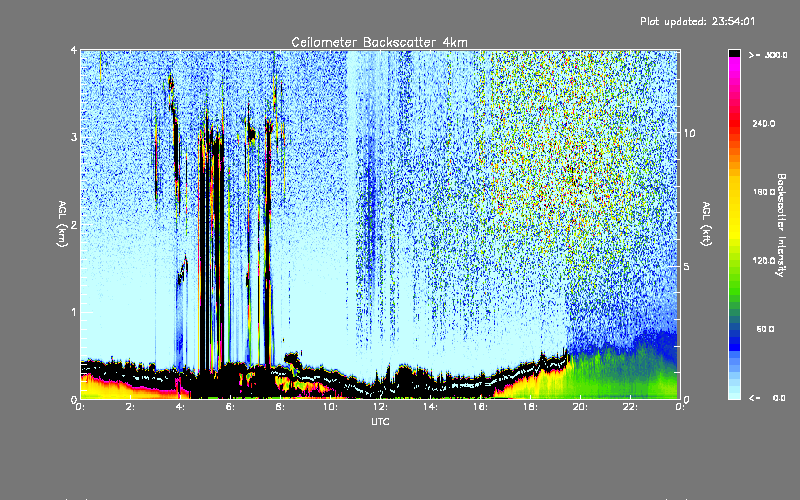Click the colorbar maximum label '>= 300.0'

pyautogui.click(x=768, y=55)
